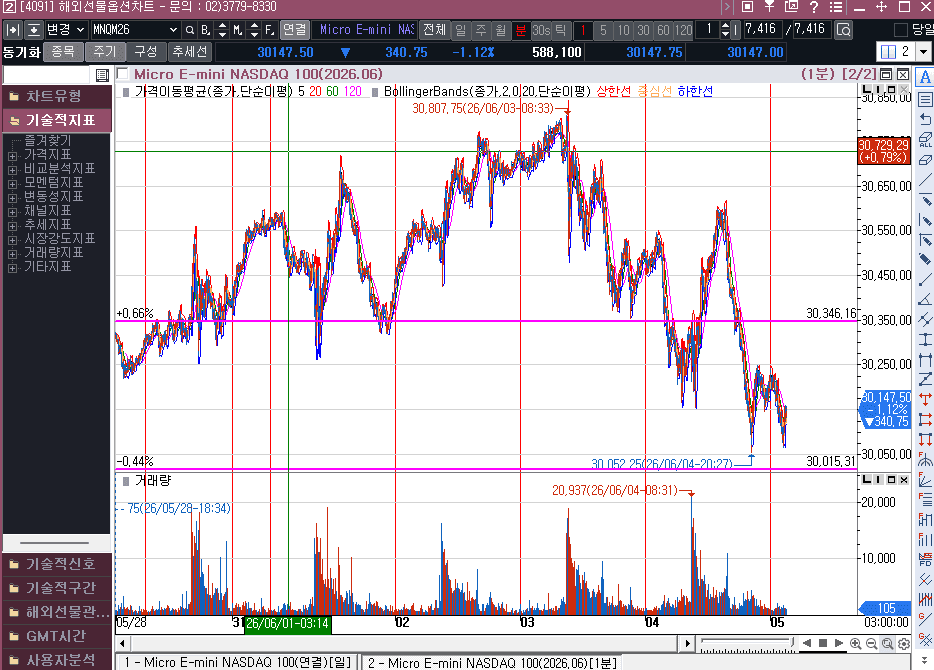The image size is (934, 670).
Task: Open chart settings gear icon
Action: pos(904,644)
